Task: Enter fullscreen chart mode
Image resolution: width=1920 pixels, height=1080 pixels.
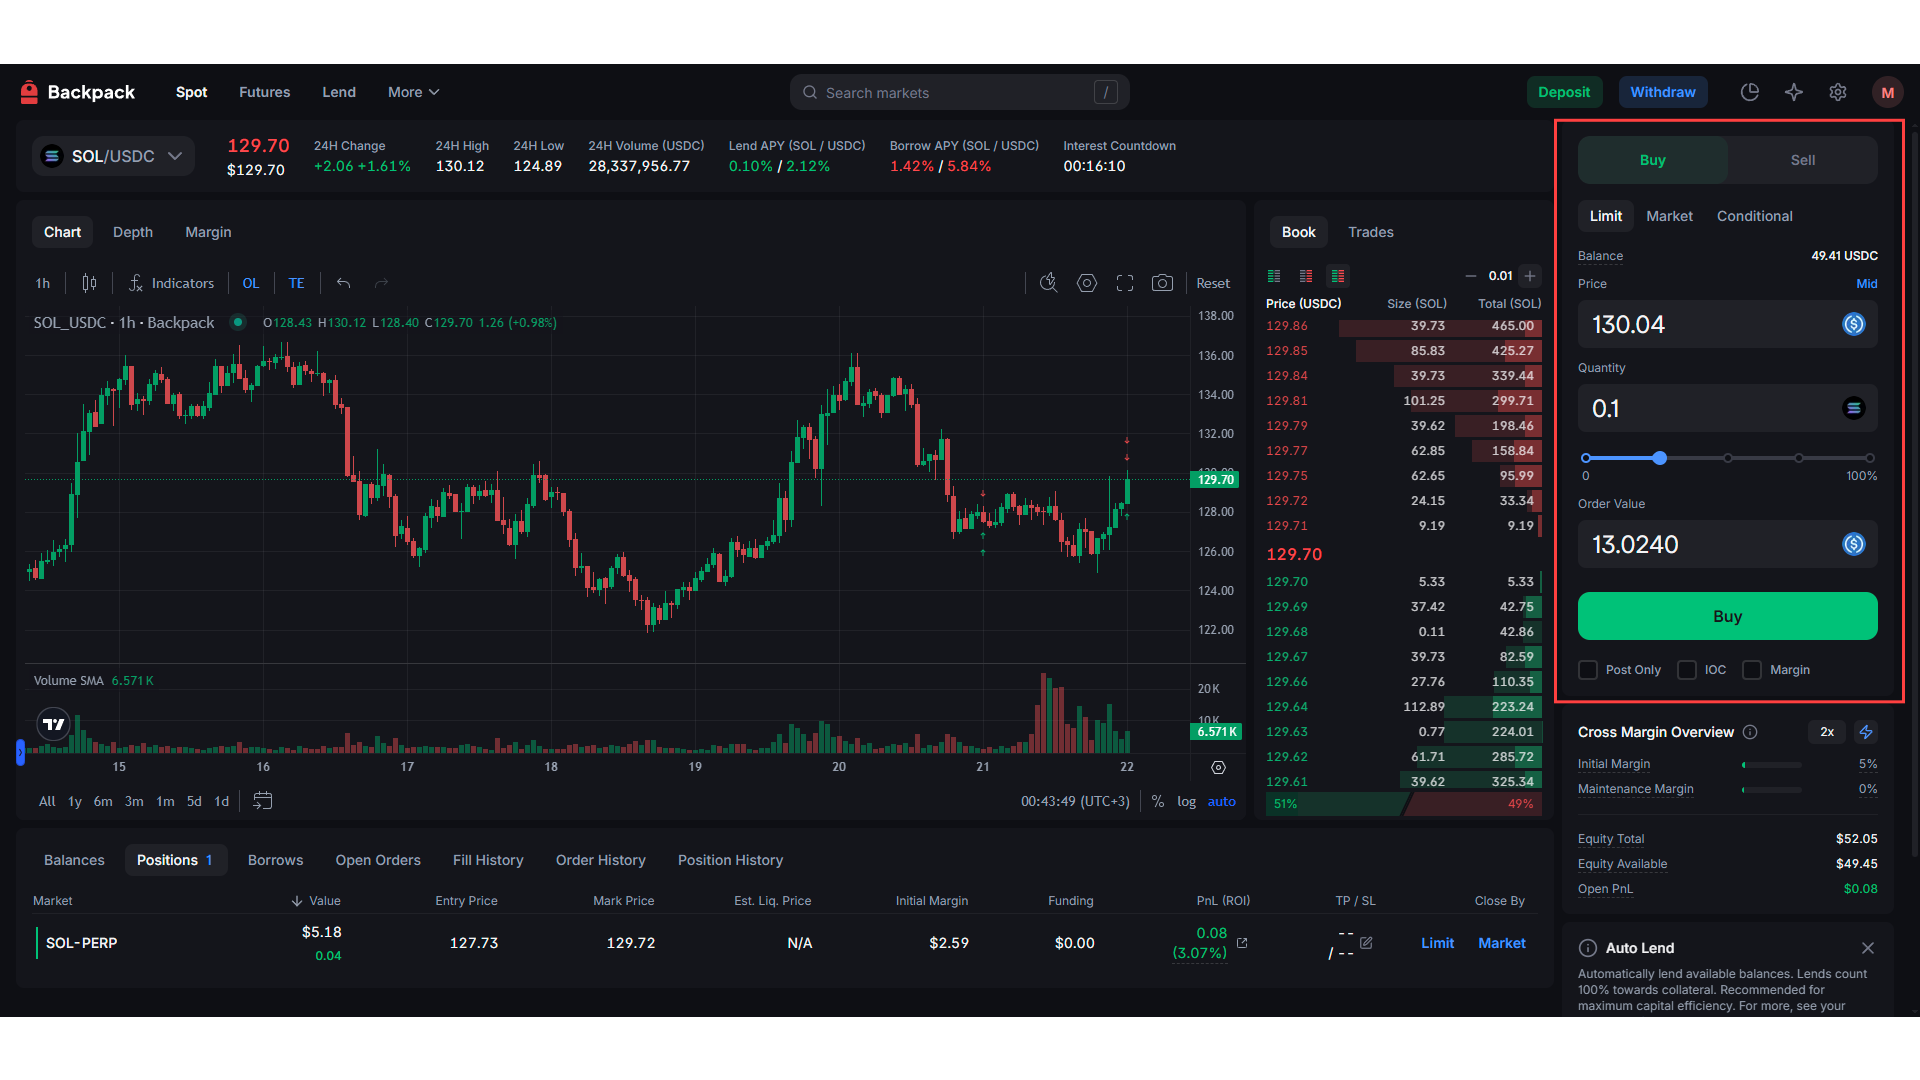Action: (1125, 283)
